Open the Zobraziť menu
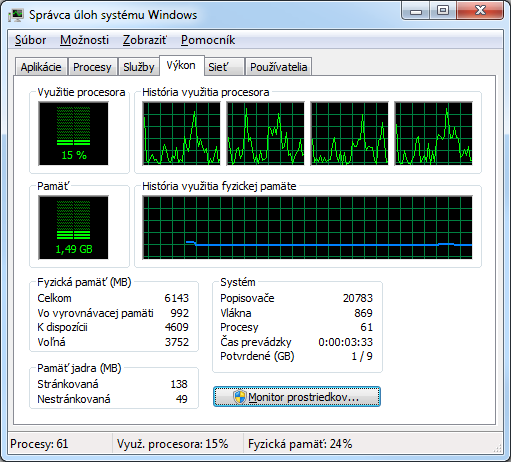This screenshot has height=462, width=511. [145, 40]
